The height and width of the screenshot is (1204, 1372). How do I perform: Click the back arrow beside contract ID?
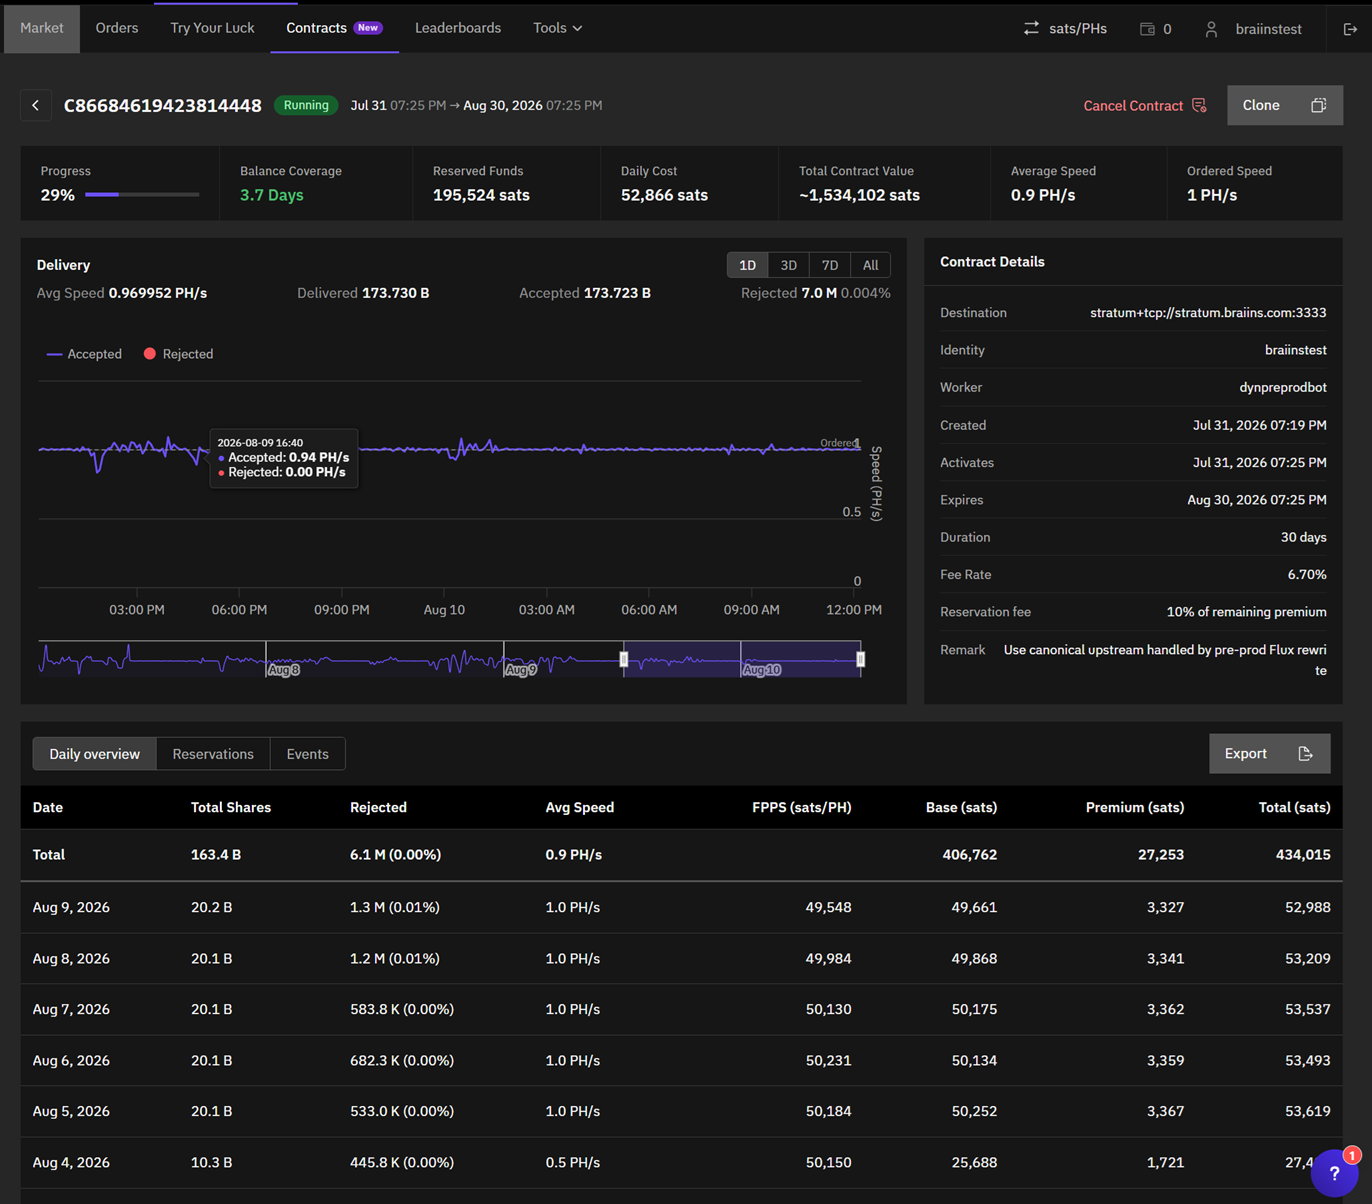click(x=36, y=105)
